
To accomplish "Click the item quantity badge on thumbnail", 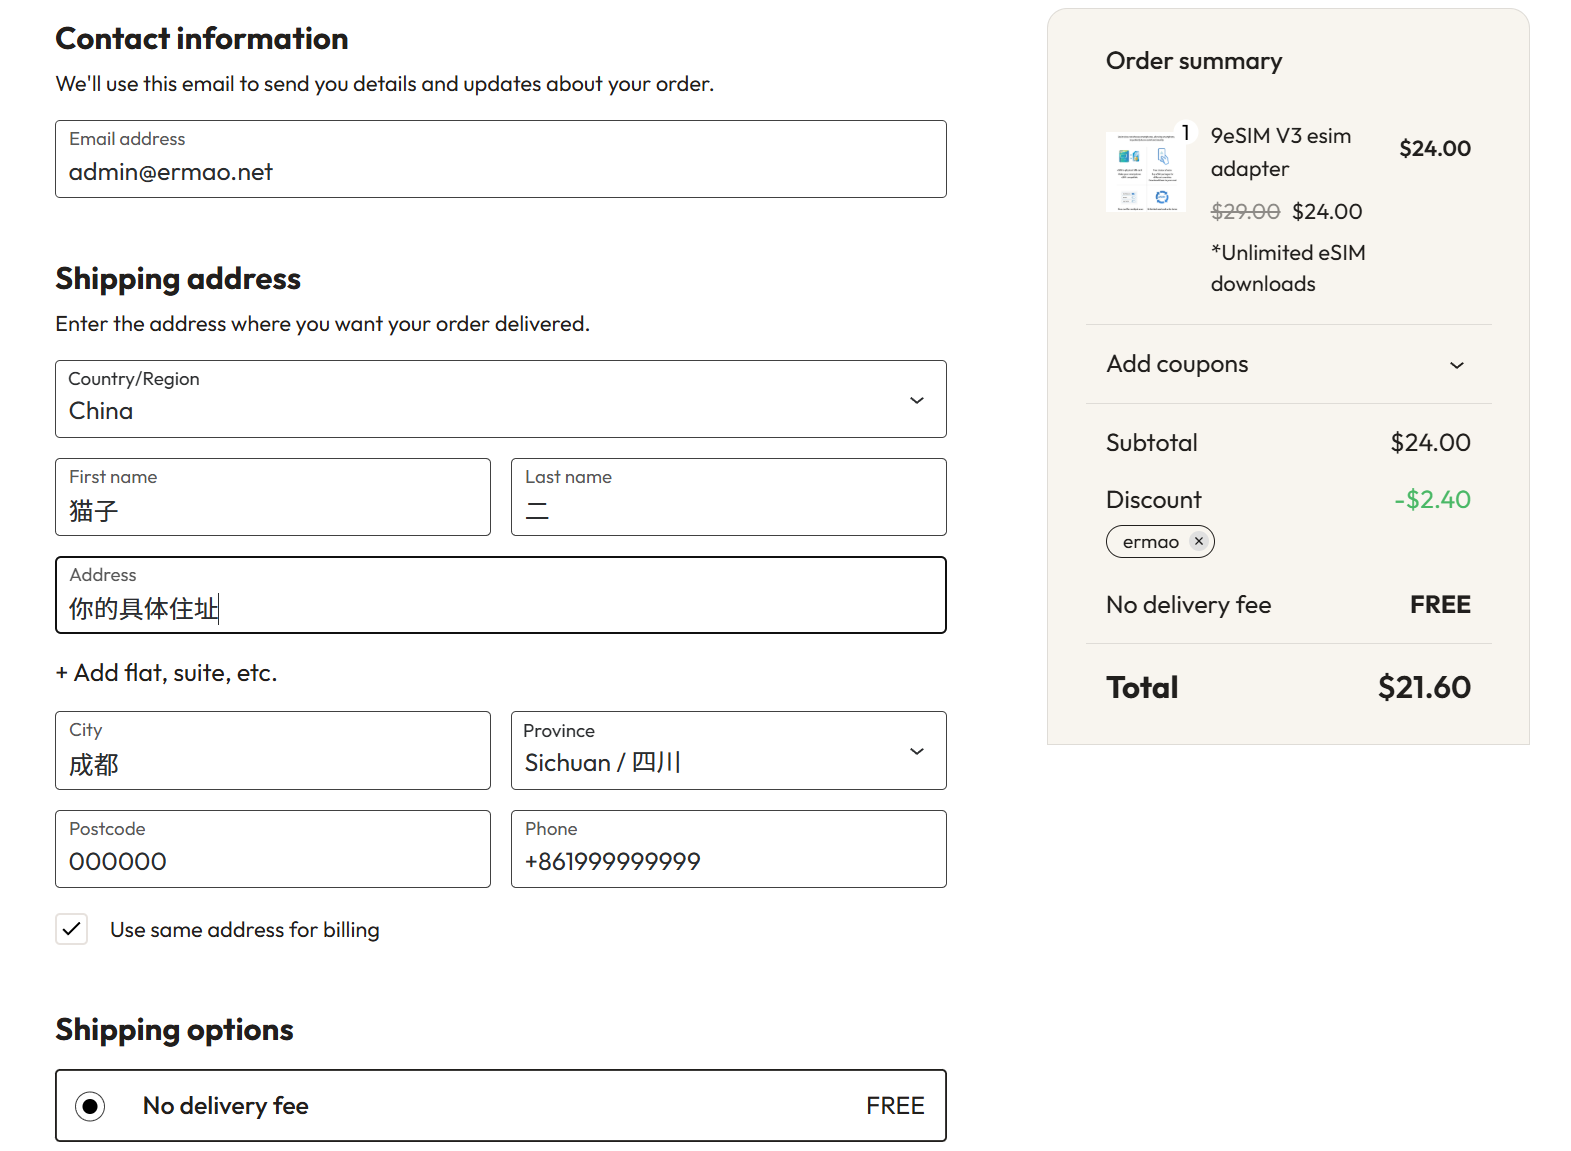I will (x=1185, y=133).
